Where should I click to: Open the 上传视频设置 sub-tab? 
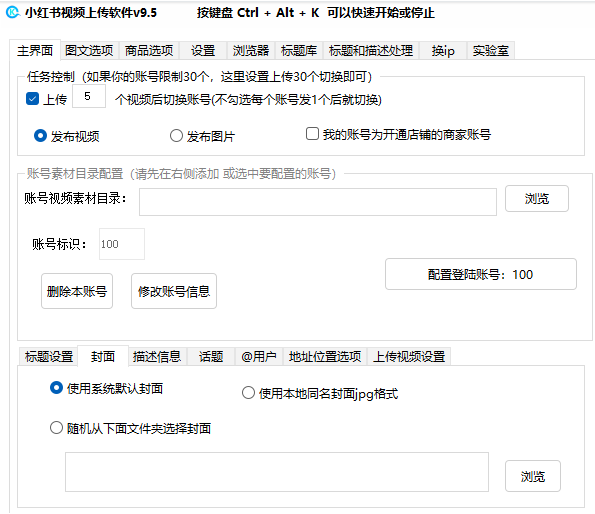click(409, 357)
